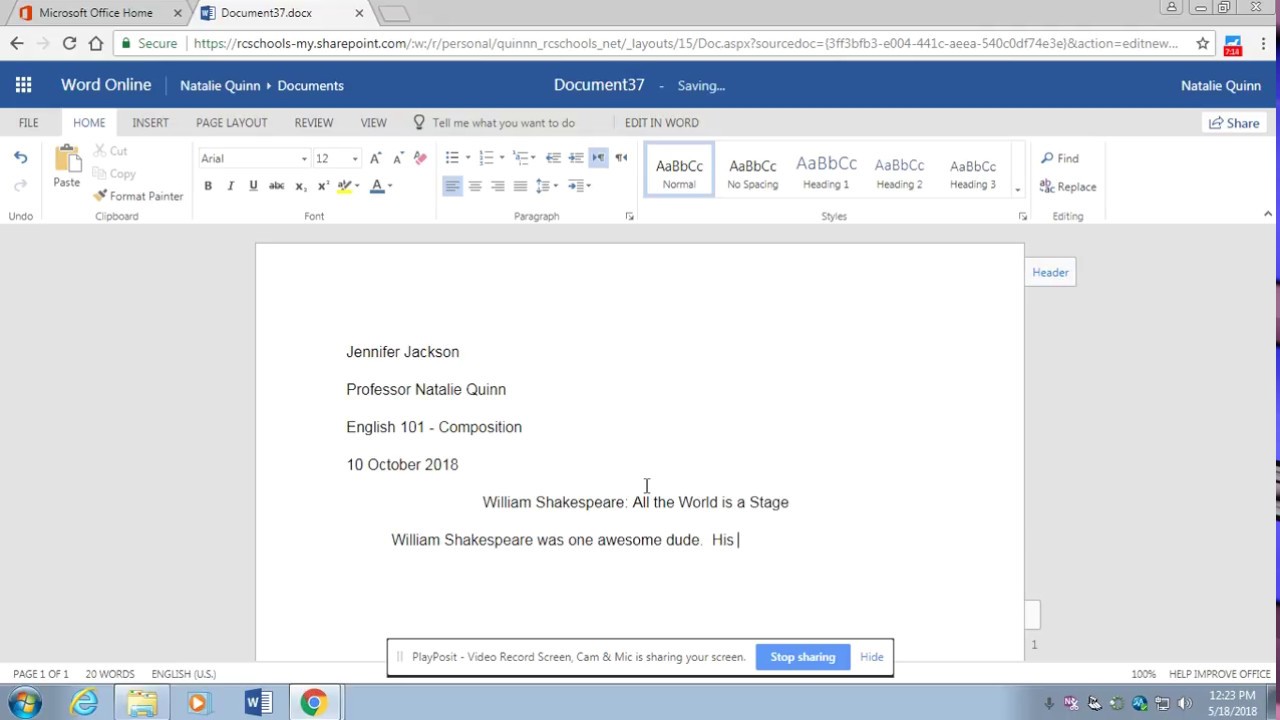Apply subscript formatting
Image resolution: width=1280 pixels, height=720 pixels.
300,186
